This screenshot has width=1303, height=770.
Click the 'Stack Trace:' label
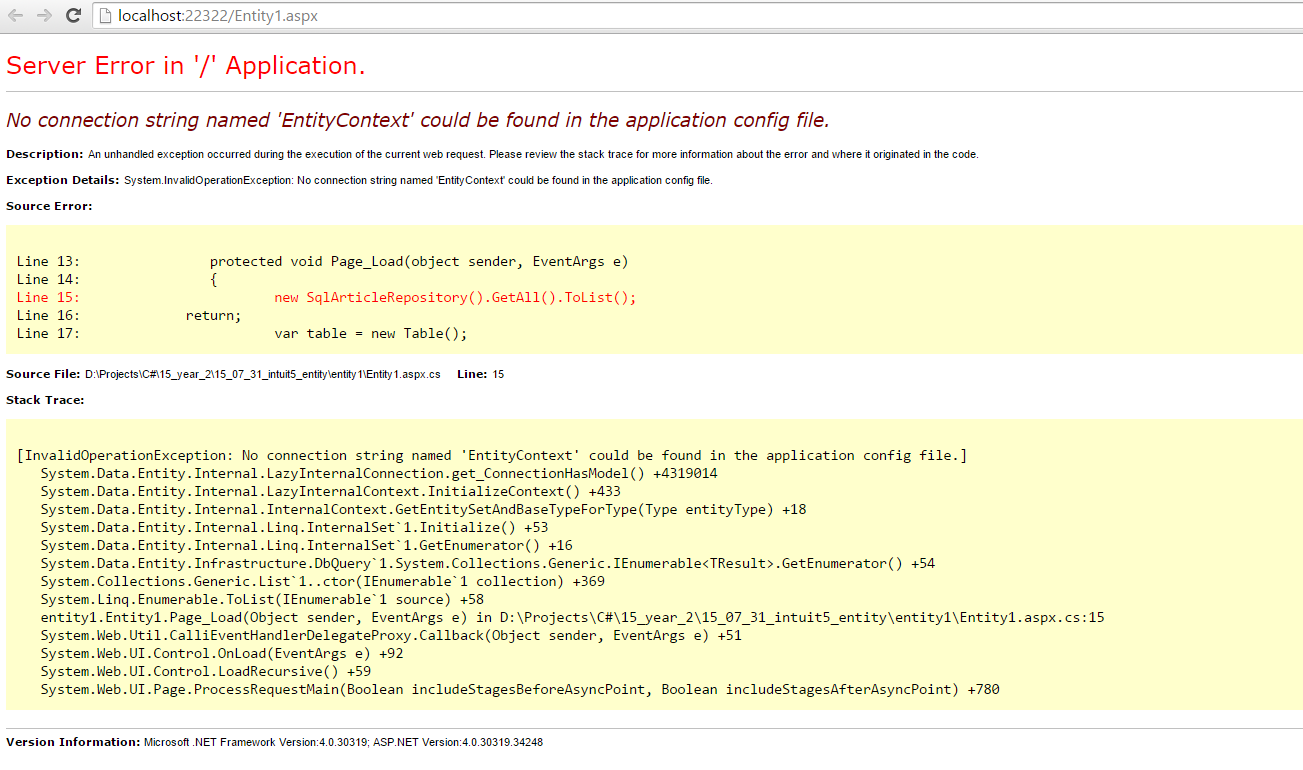[x=45, y=400]
